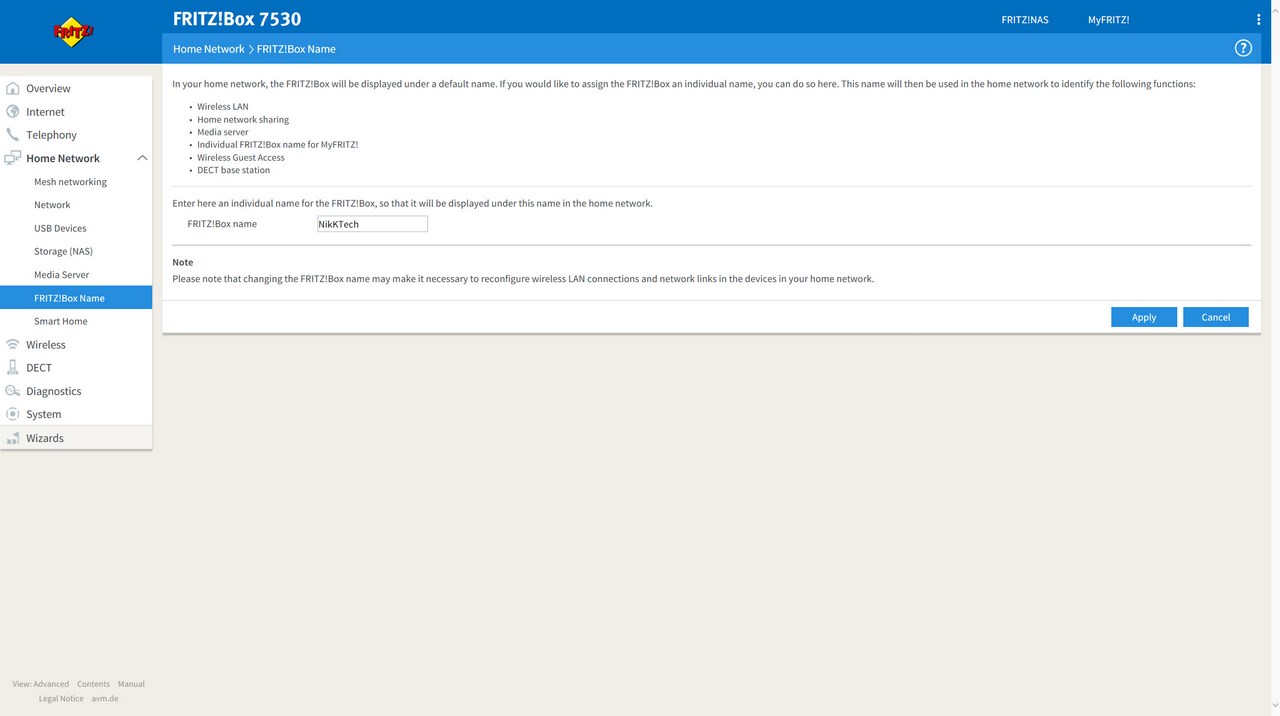Screen dimensions: 1280x716
Task: Click the System gear icon
Action: pos(13,414)
